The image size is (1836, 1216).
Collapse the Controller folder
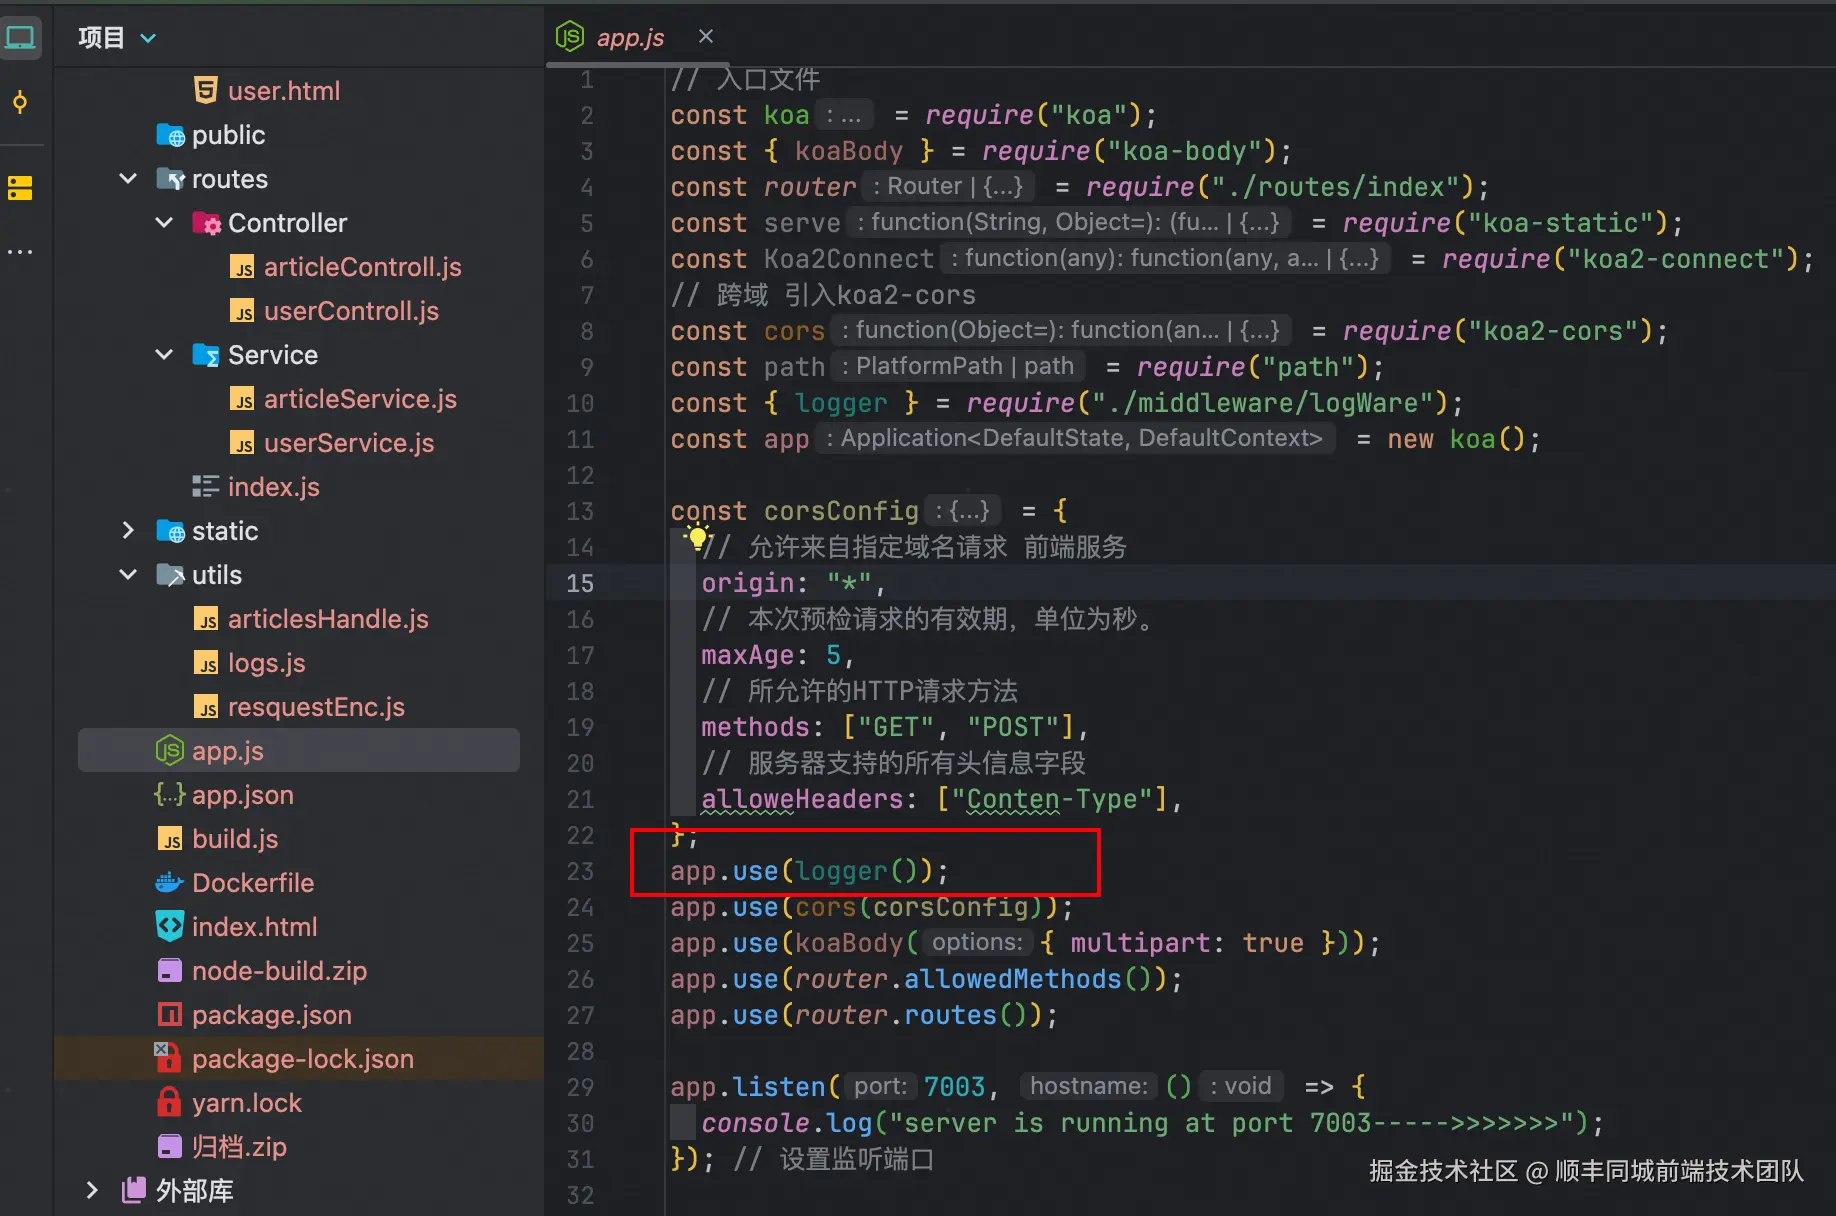click(x=164, y=223)
